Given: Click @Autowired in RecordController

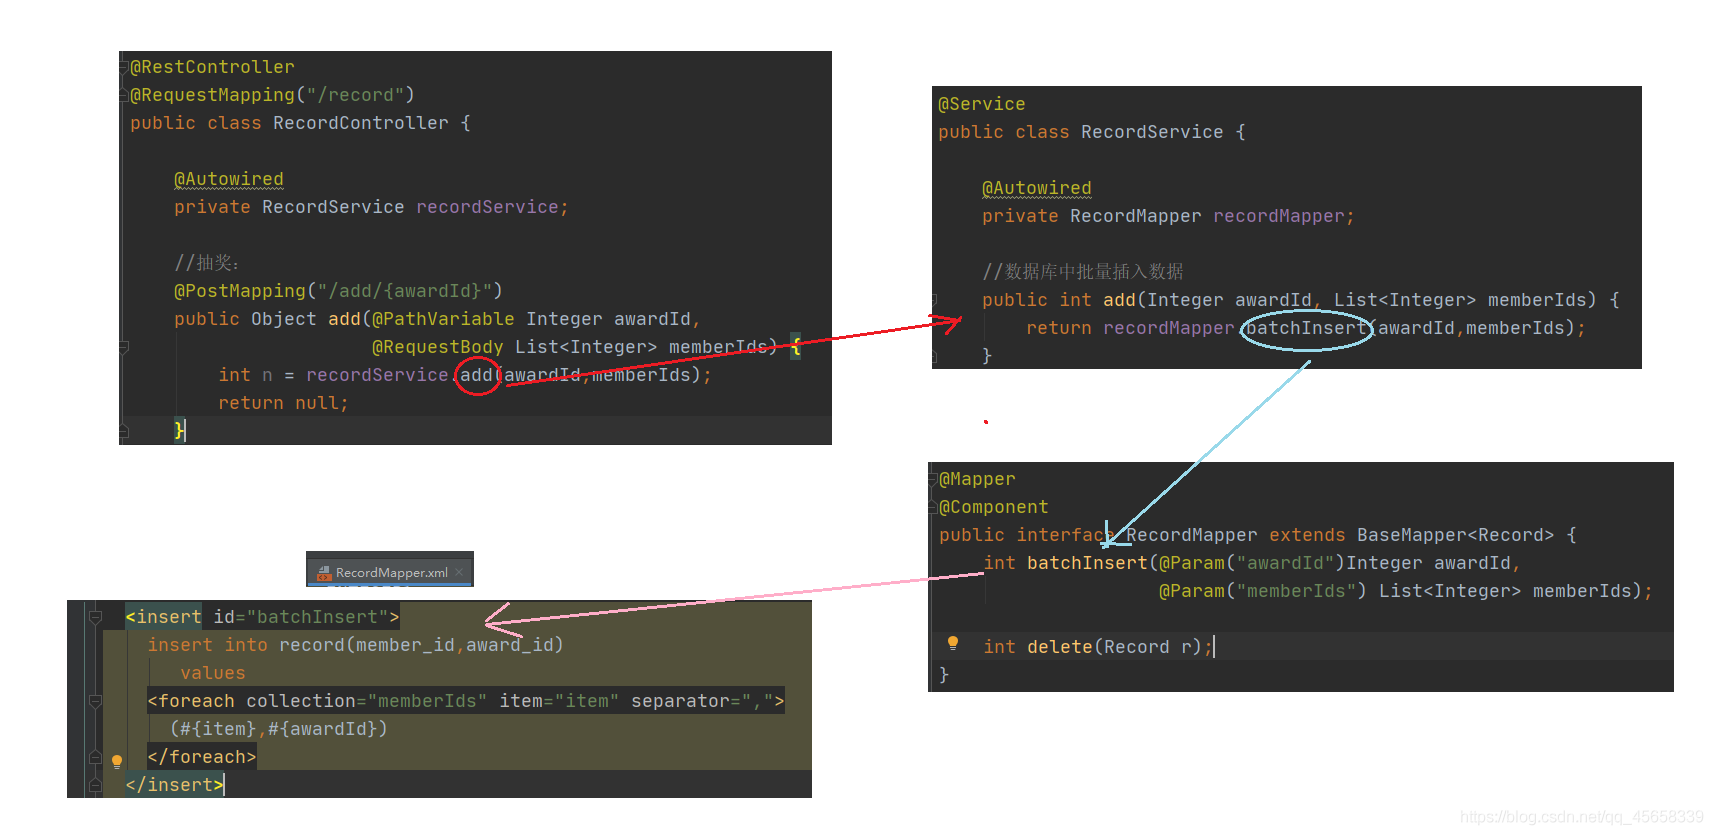Looking at the screenshot, I should click(229, 179).
